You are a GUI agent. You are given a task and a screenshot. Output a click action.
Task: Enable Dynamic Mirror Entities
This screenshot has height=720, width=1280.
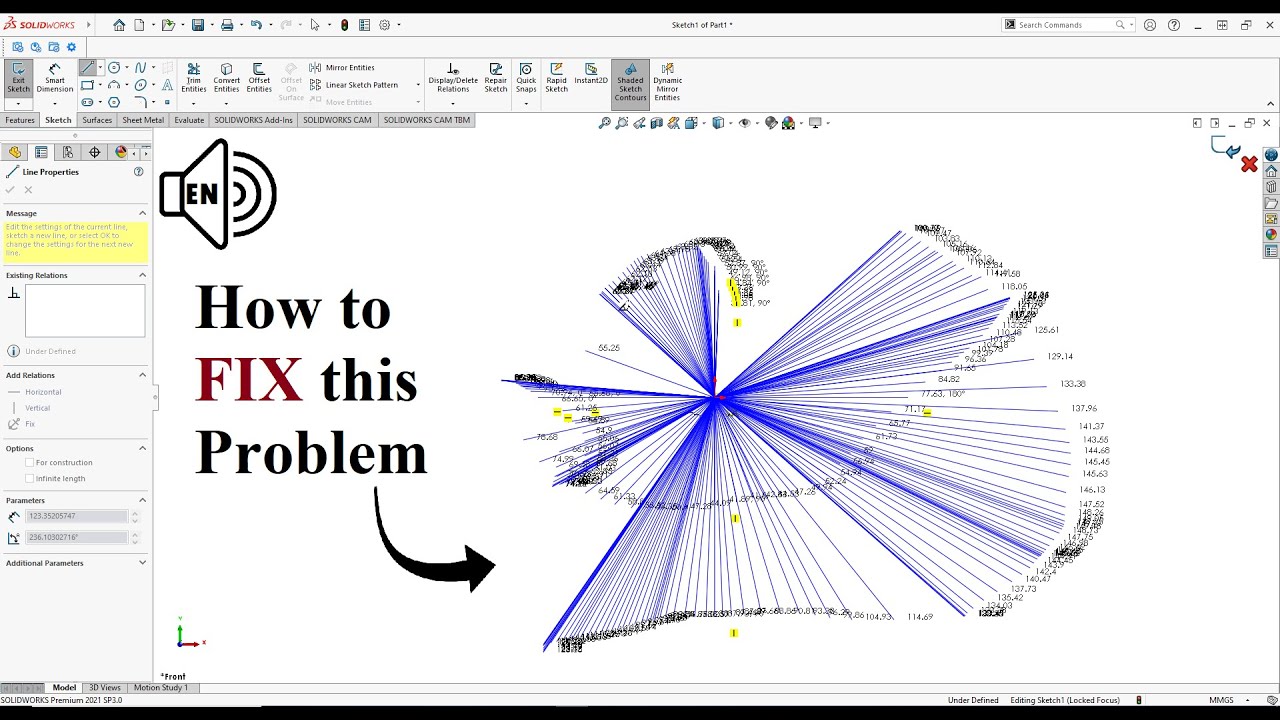point(667,82)
